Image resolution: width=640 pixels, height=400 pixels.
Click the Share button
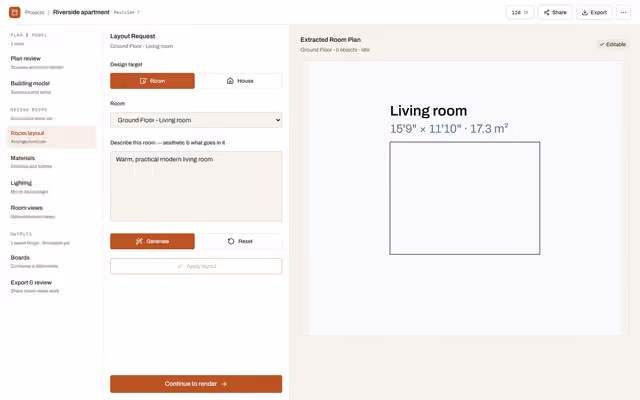point(555,13)
